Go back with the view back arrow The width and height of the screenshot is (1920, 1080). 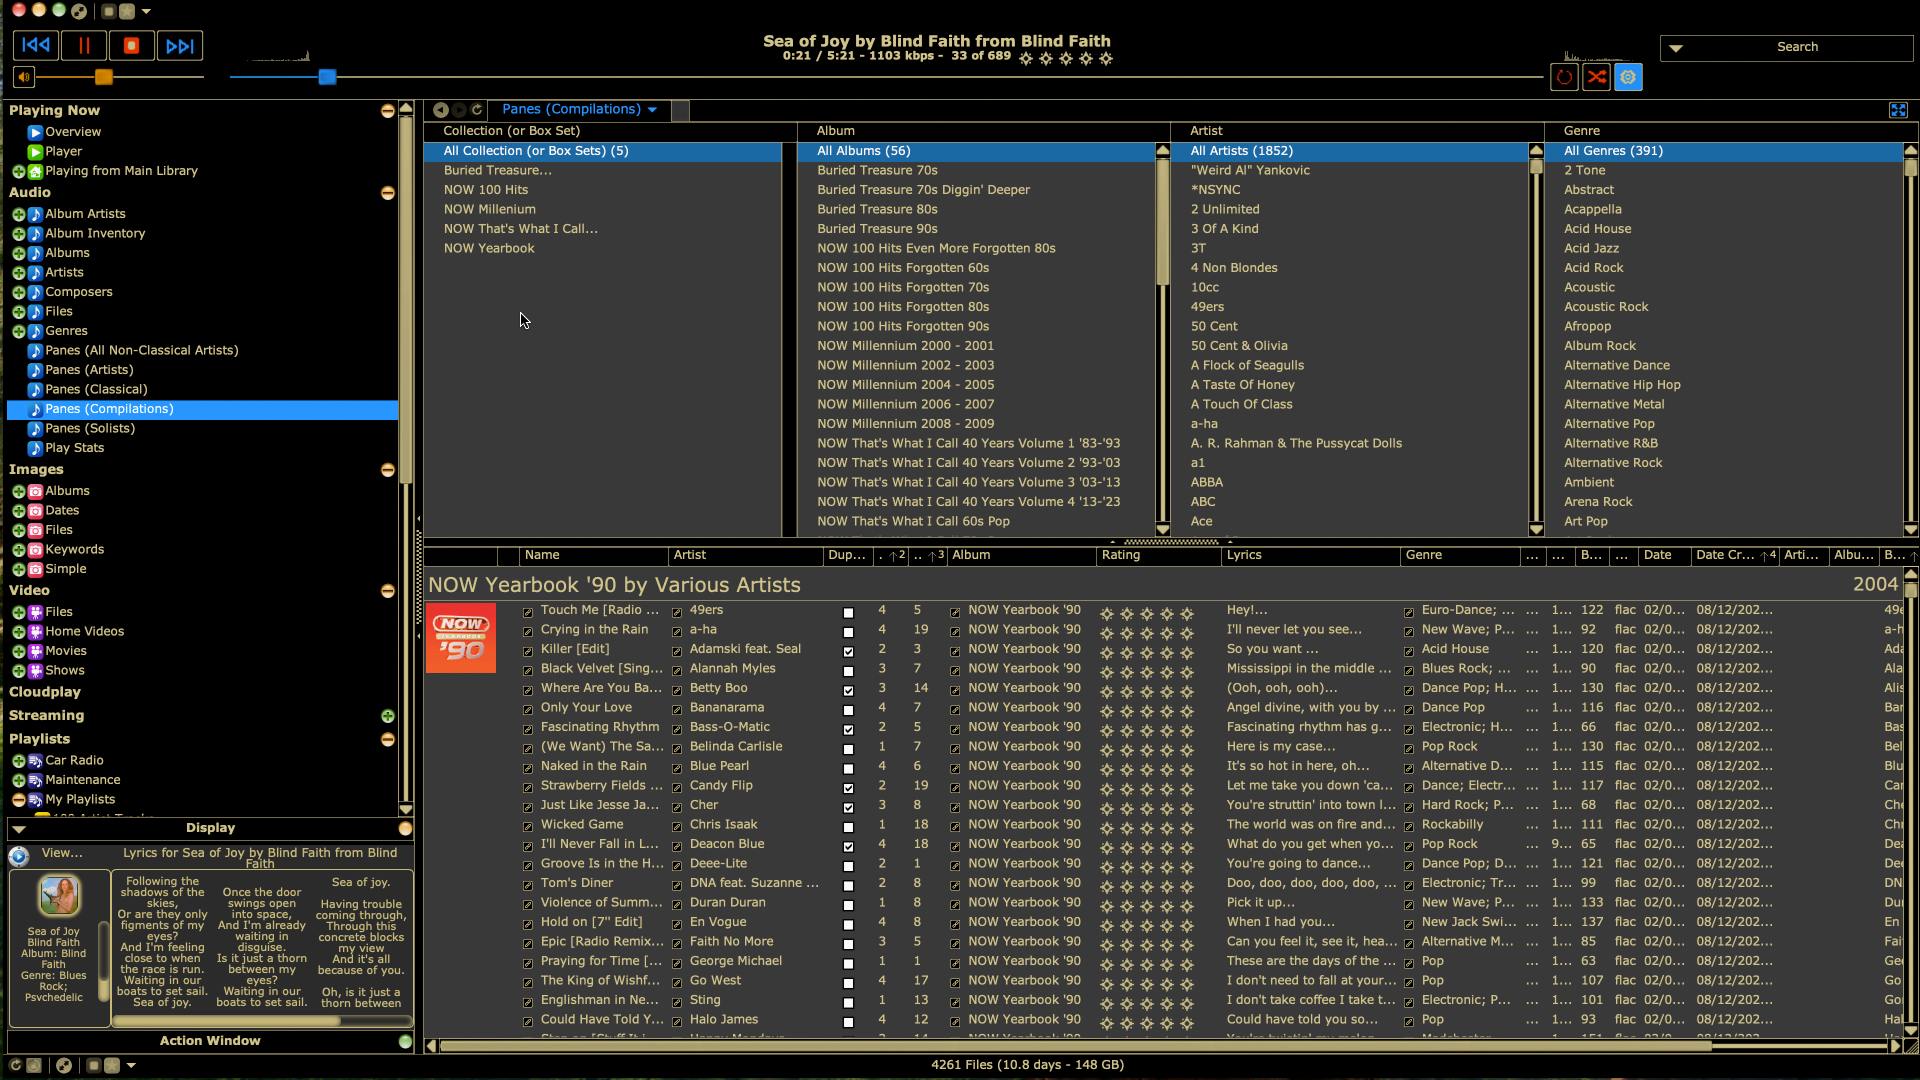pyautogui.click(x=440, y=110)
